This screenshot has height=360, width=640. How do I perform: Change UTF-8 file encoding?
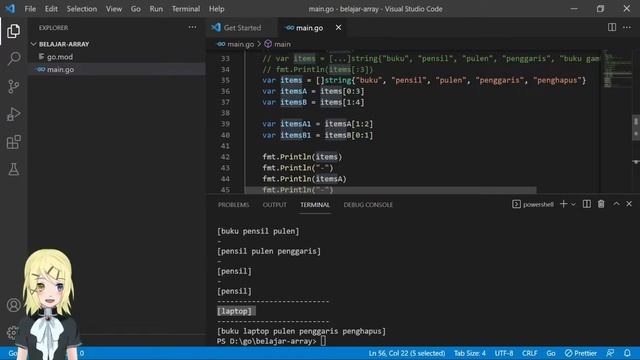(x=504, y=353)
